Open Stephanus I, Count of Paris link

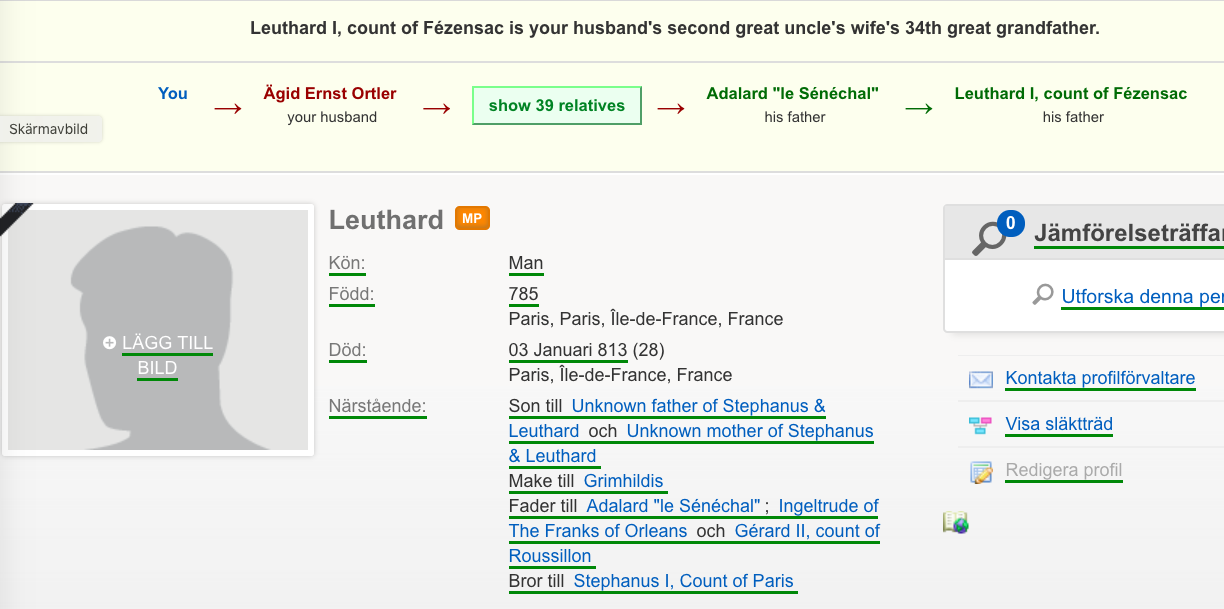coord(684,581)
